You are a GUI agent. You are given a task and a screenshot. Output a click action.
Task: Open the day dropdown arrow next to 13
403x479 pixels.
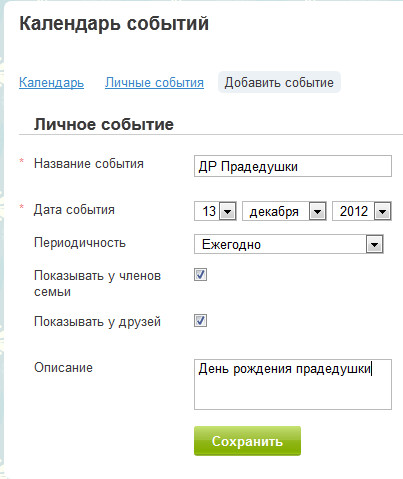click(228, 211)
